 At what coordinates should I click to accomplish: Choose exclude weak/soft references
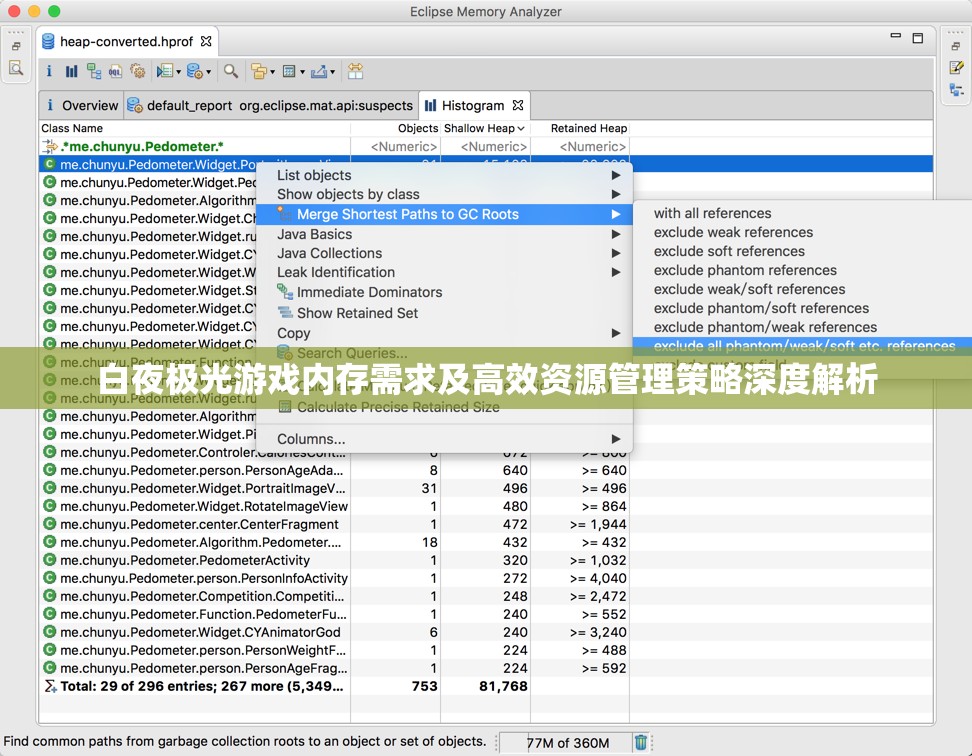tap(802, 289)
